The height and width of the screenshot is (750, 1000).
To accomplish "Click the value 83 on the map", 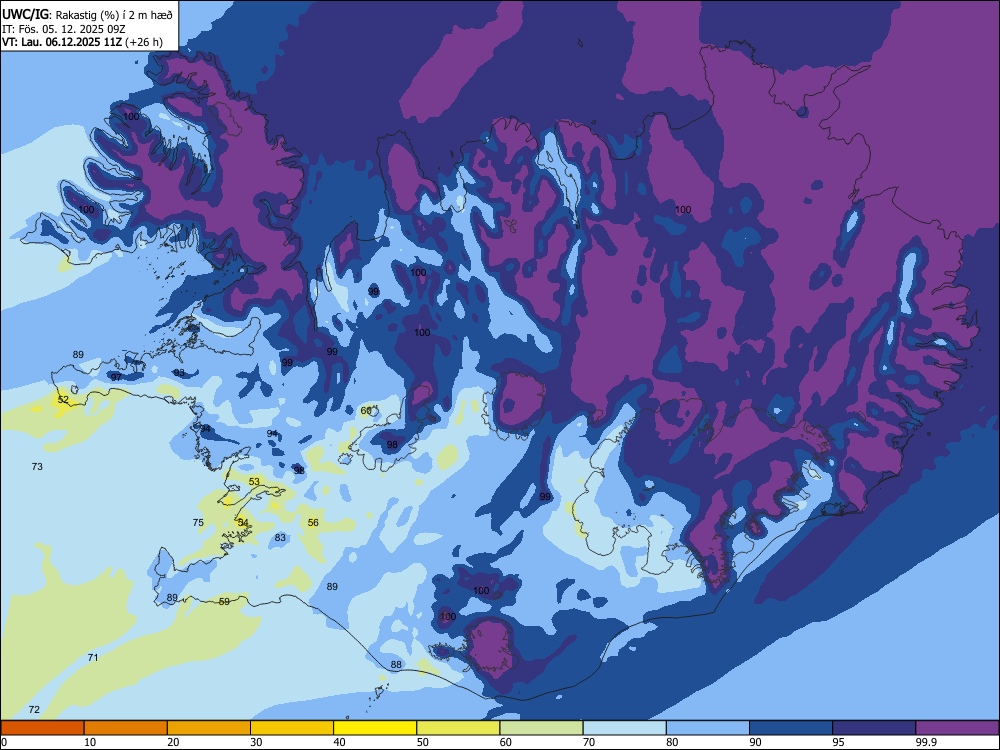I will [281, 538].
